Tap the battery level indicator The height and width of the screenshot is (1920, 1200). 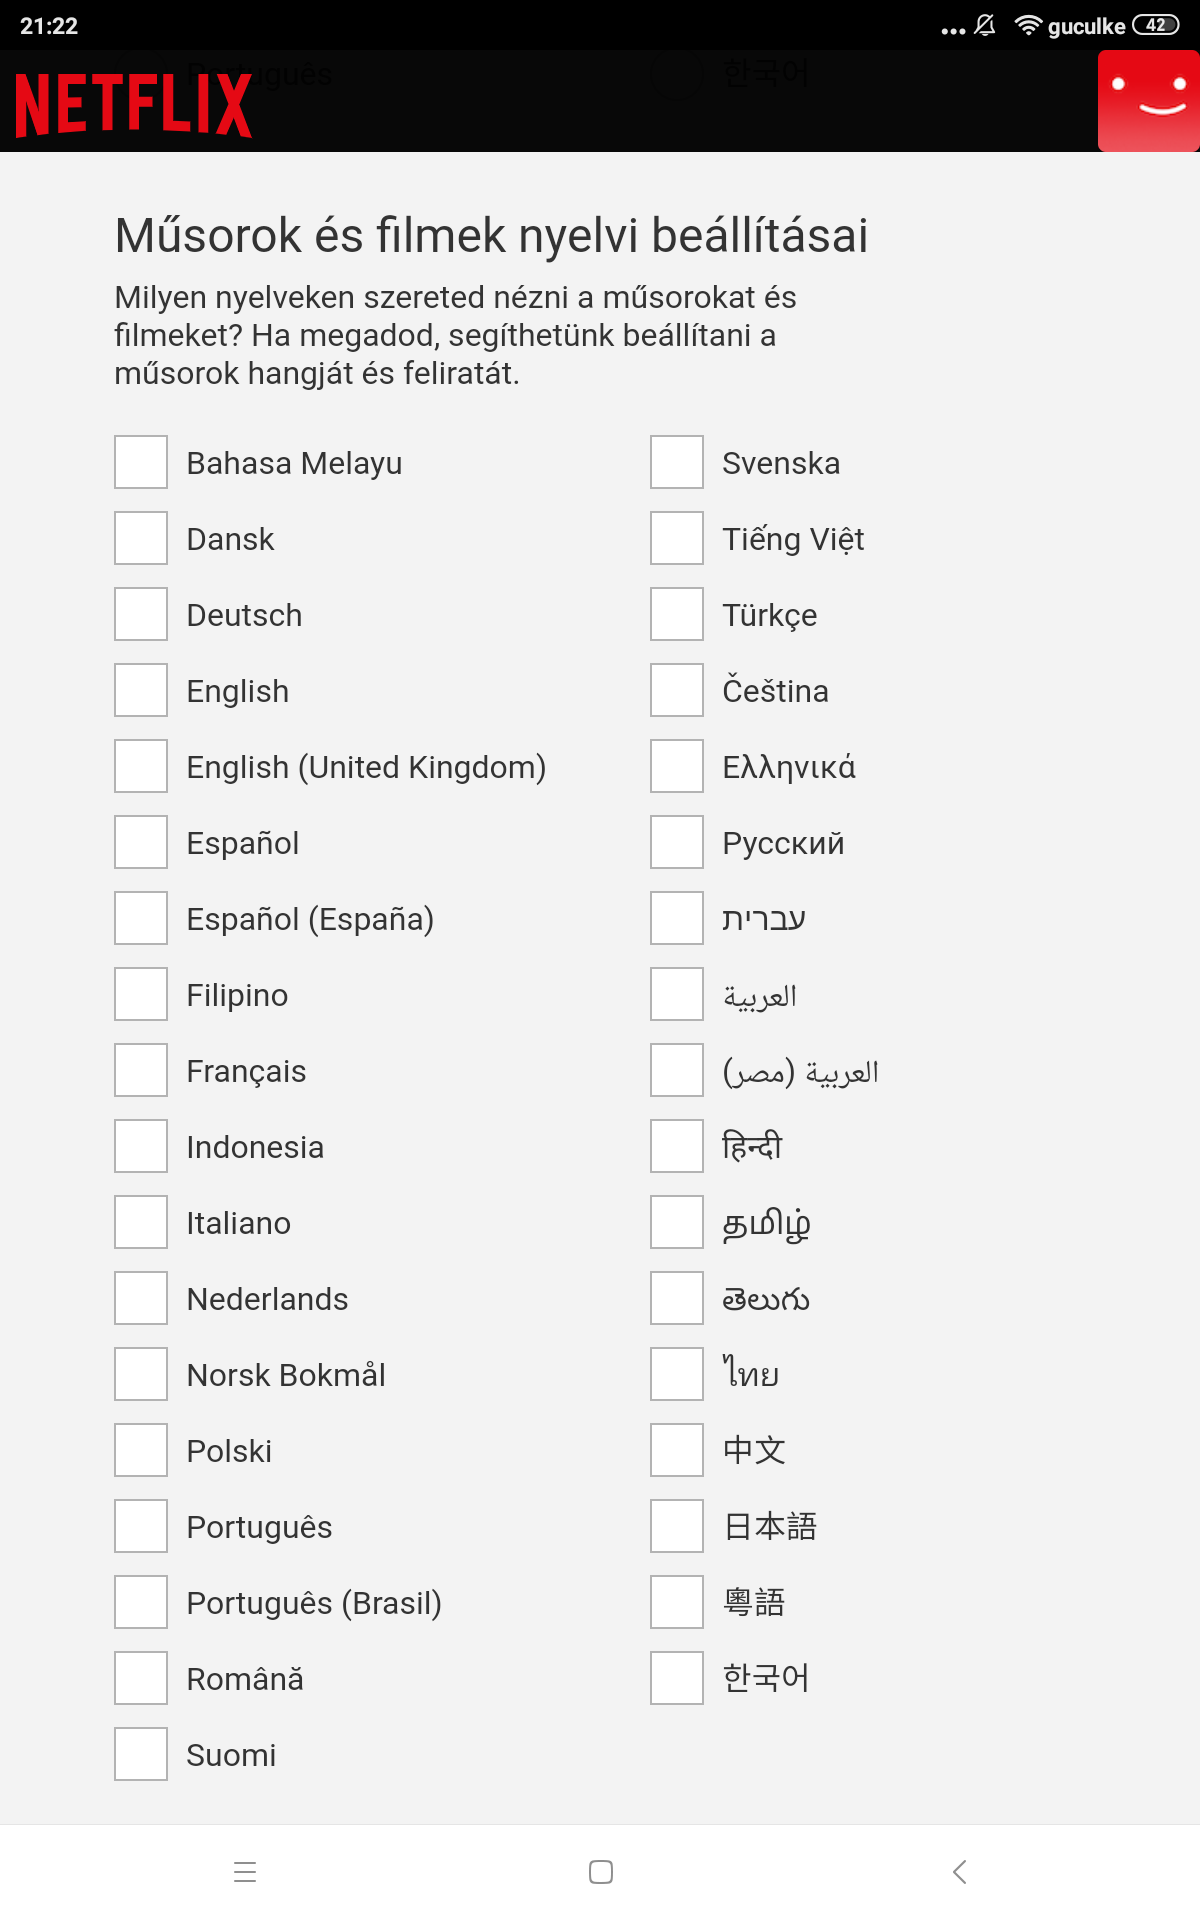1156,25
